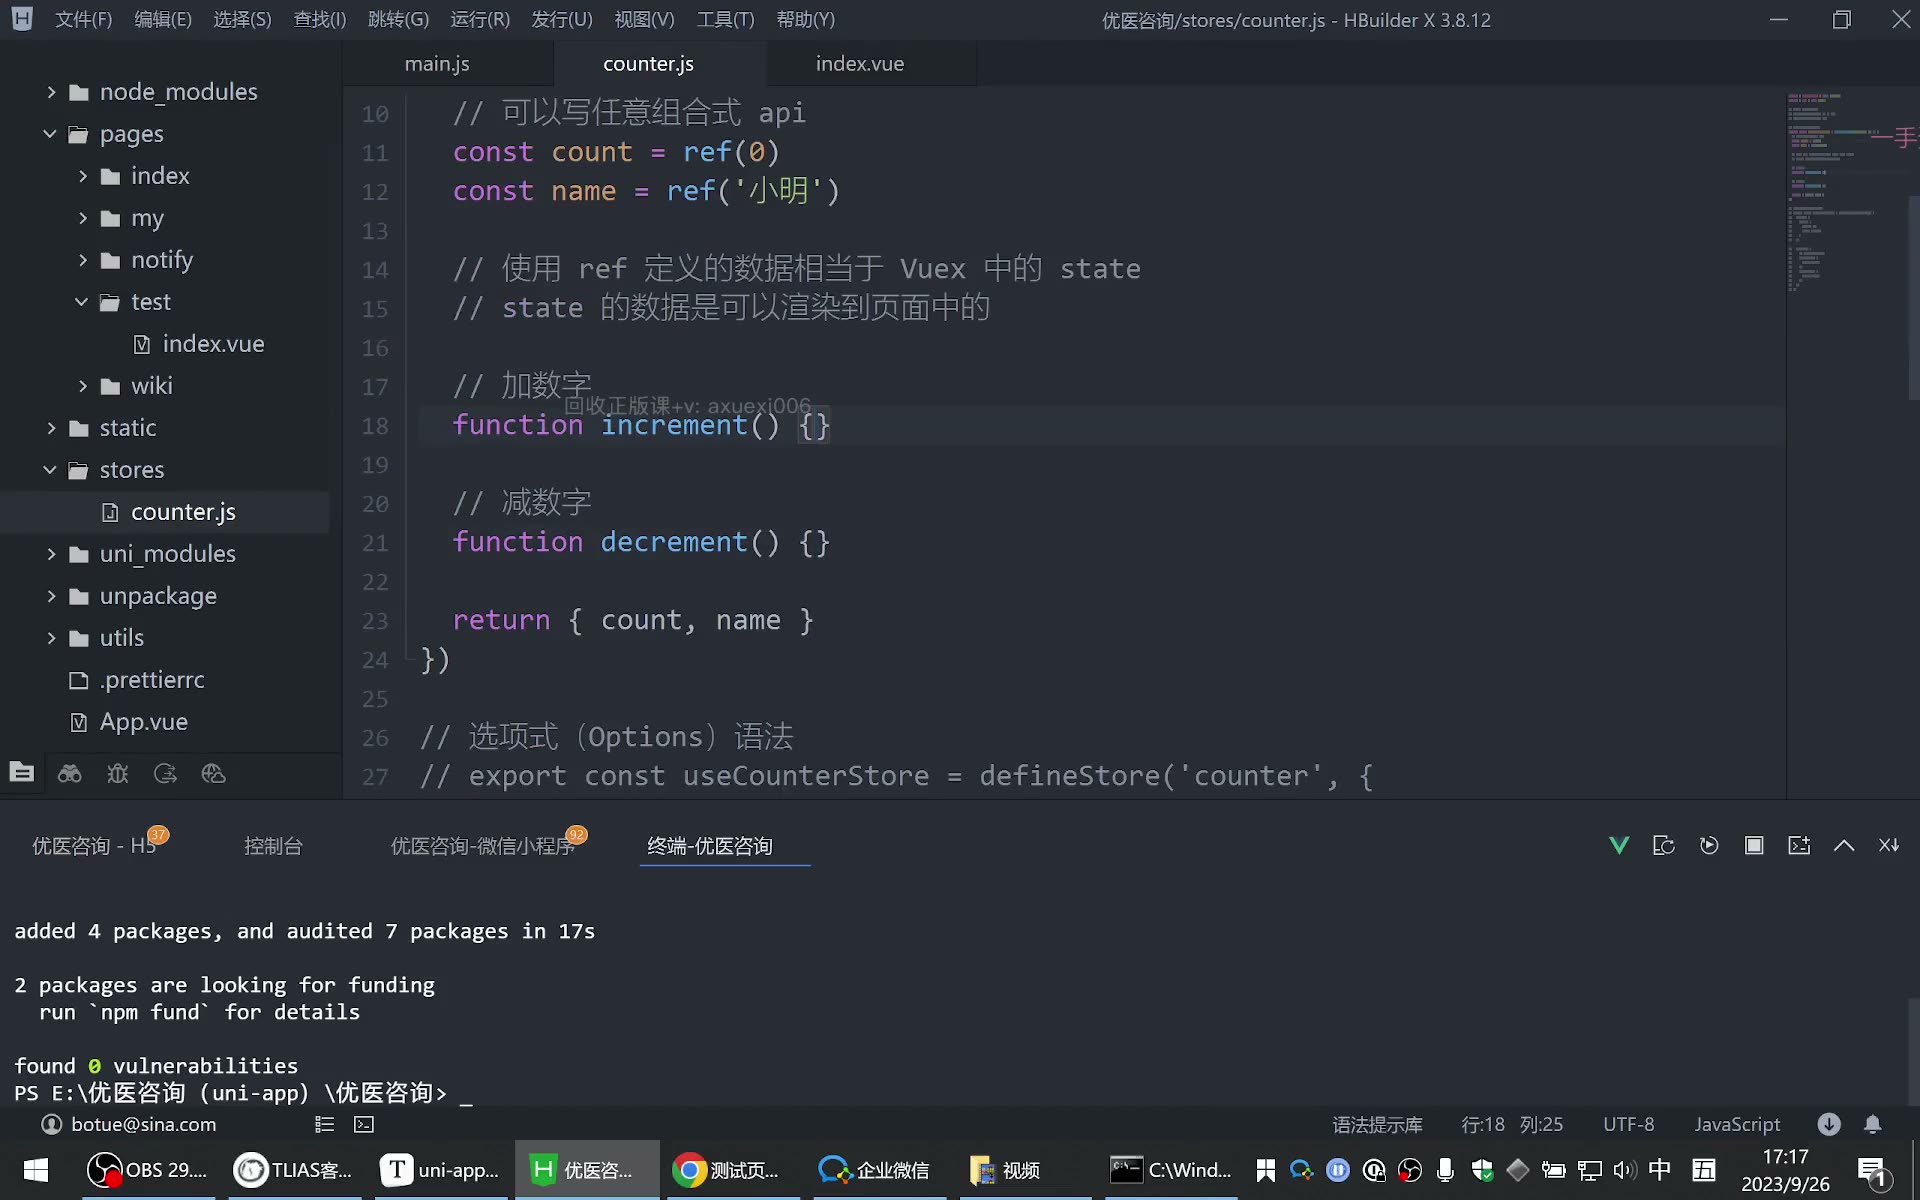Viewport: 1920px width, 1200px height.
Task: Open the debug bug icon in sidebar
Action: click(x=118, y=773)
